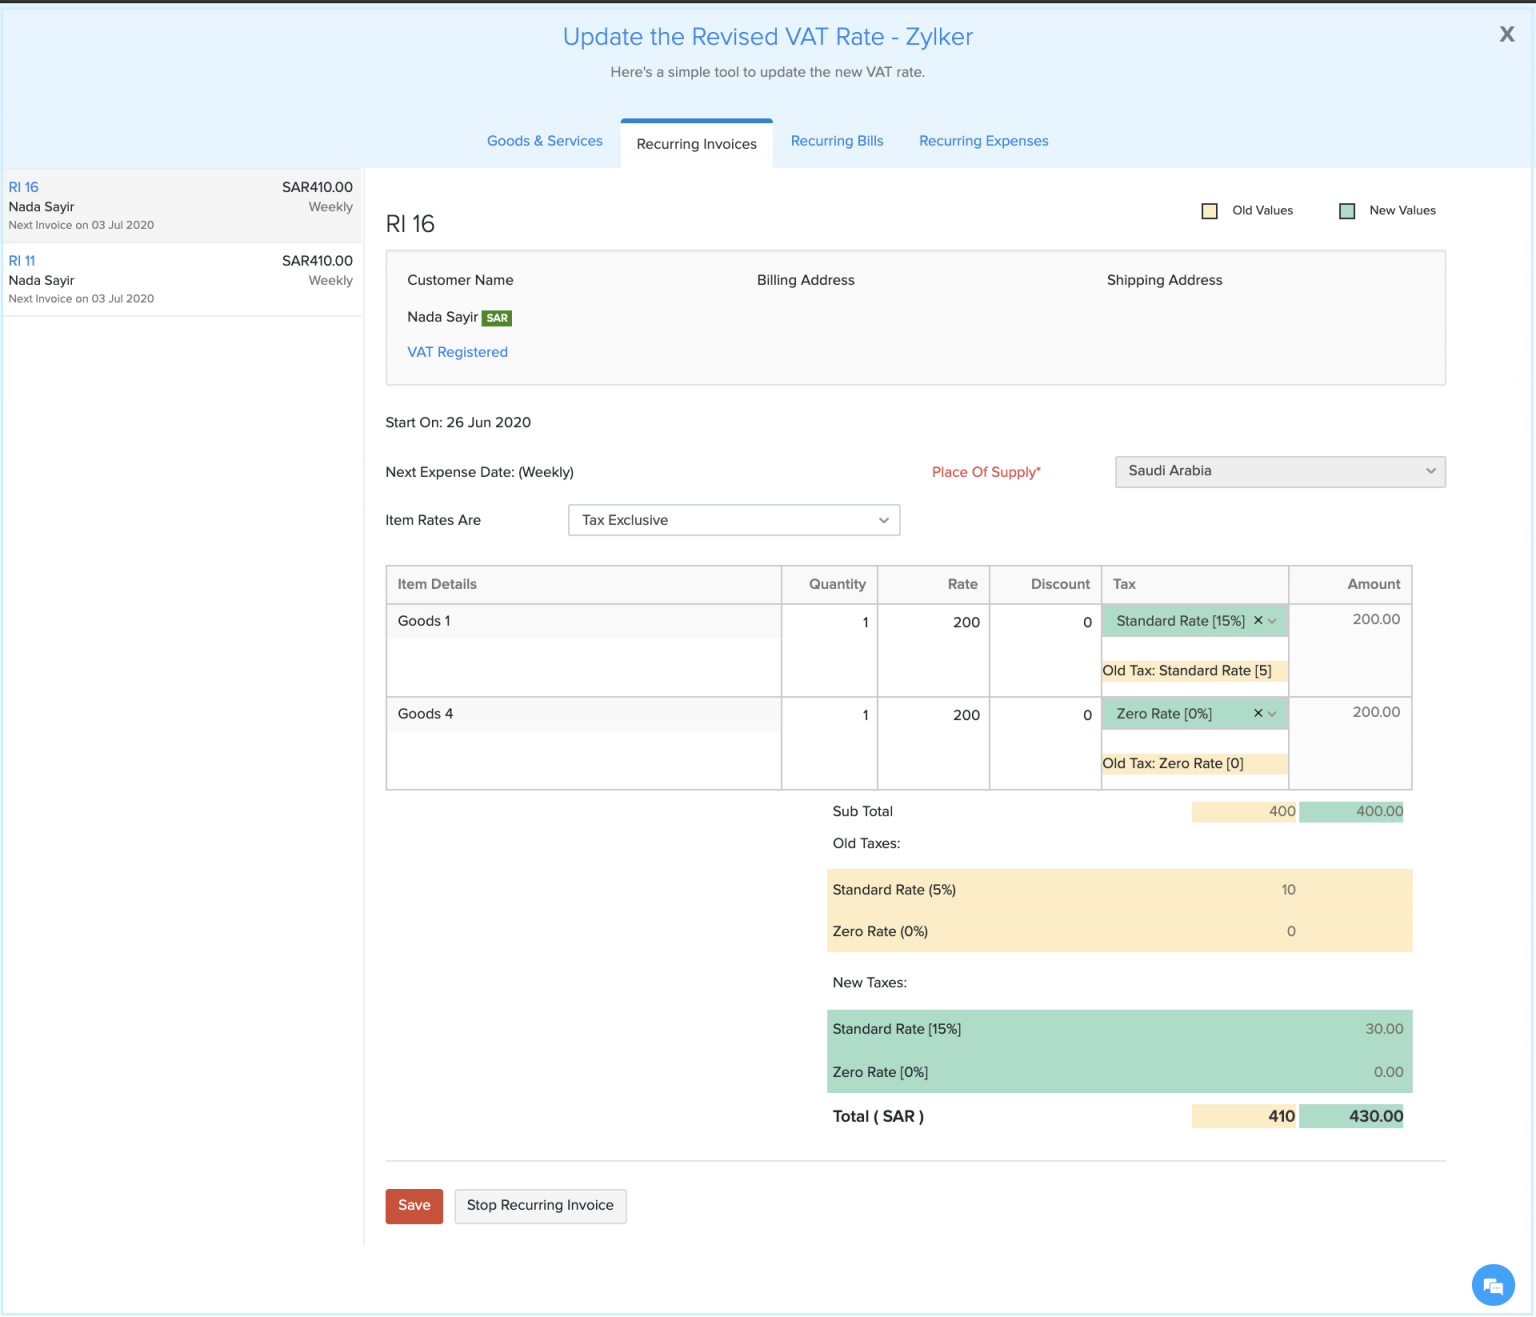Open the chat support bubble icon
This screenshot has width=1536, height=1317.
[x=1492, y=1285]
